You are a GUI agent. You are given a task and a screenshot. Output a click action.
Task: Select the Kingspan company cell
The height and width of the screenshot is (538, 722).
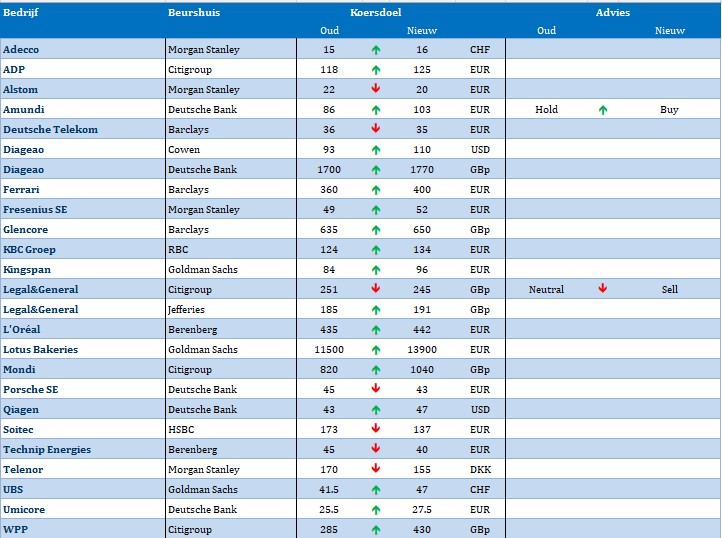pos(83,269)
